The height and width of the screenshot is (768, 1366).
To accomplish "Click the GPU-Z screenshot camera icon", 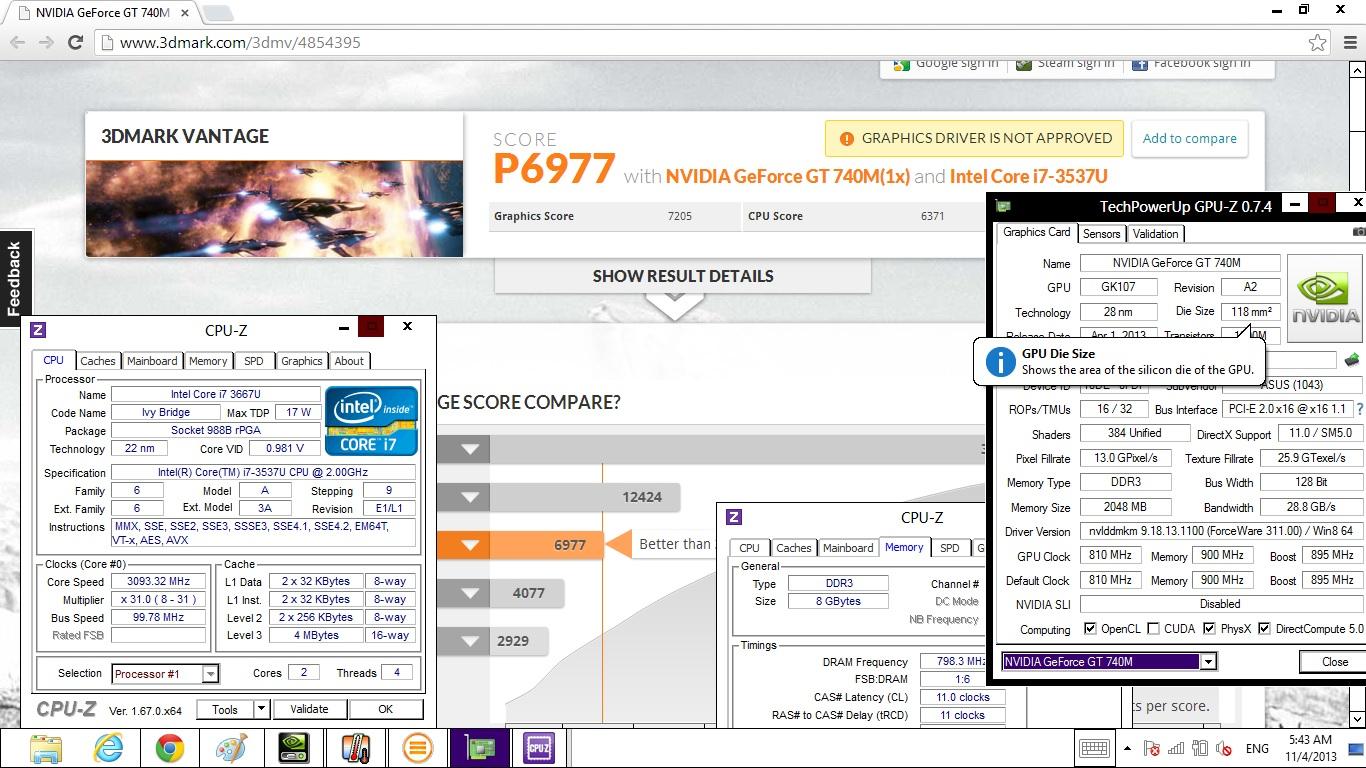I will [x=1358, y=232].
